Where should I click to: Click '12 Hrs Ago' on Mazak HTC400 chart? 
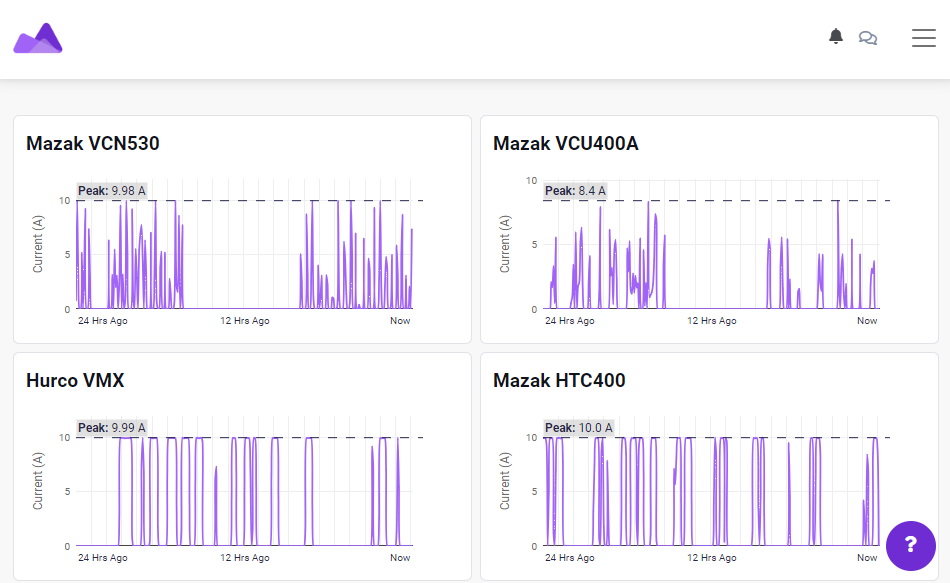tap(711, 558)
